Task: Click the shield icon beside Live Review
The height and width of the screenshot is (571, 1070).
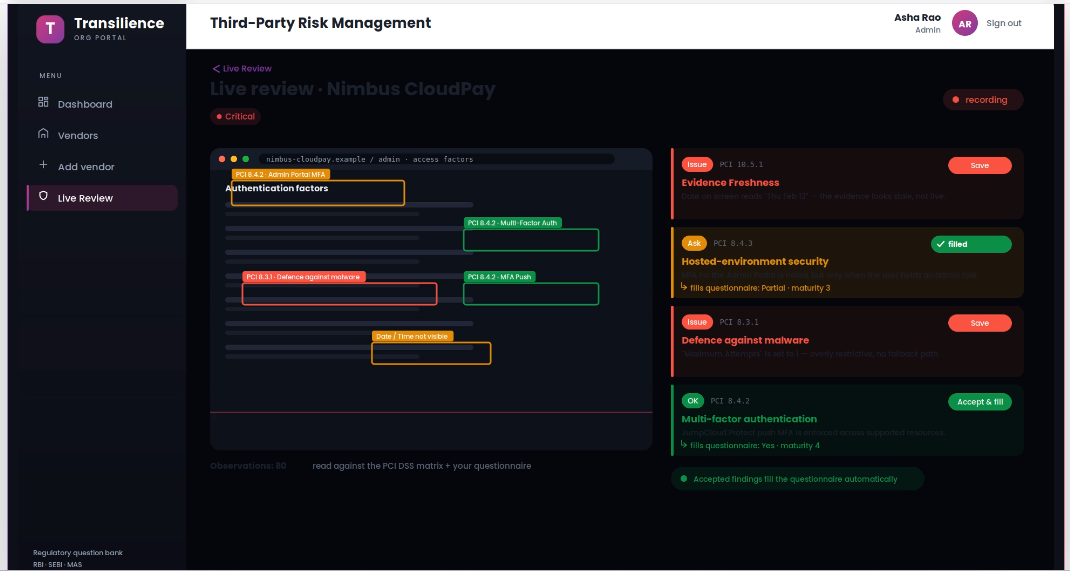Action: (43, 196)
